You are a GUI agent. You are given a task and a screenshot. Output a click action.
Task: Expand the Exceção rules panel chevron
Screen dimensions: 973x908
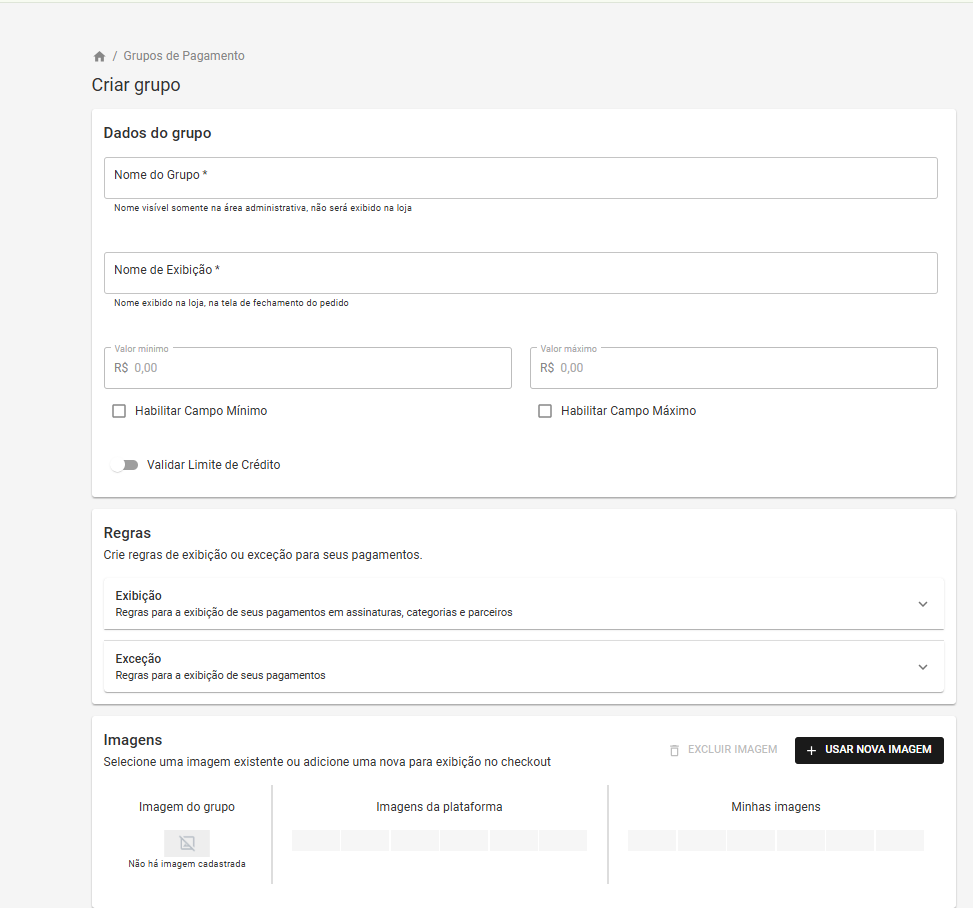[923, 667]
